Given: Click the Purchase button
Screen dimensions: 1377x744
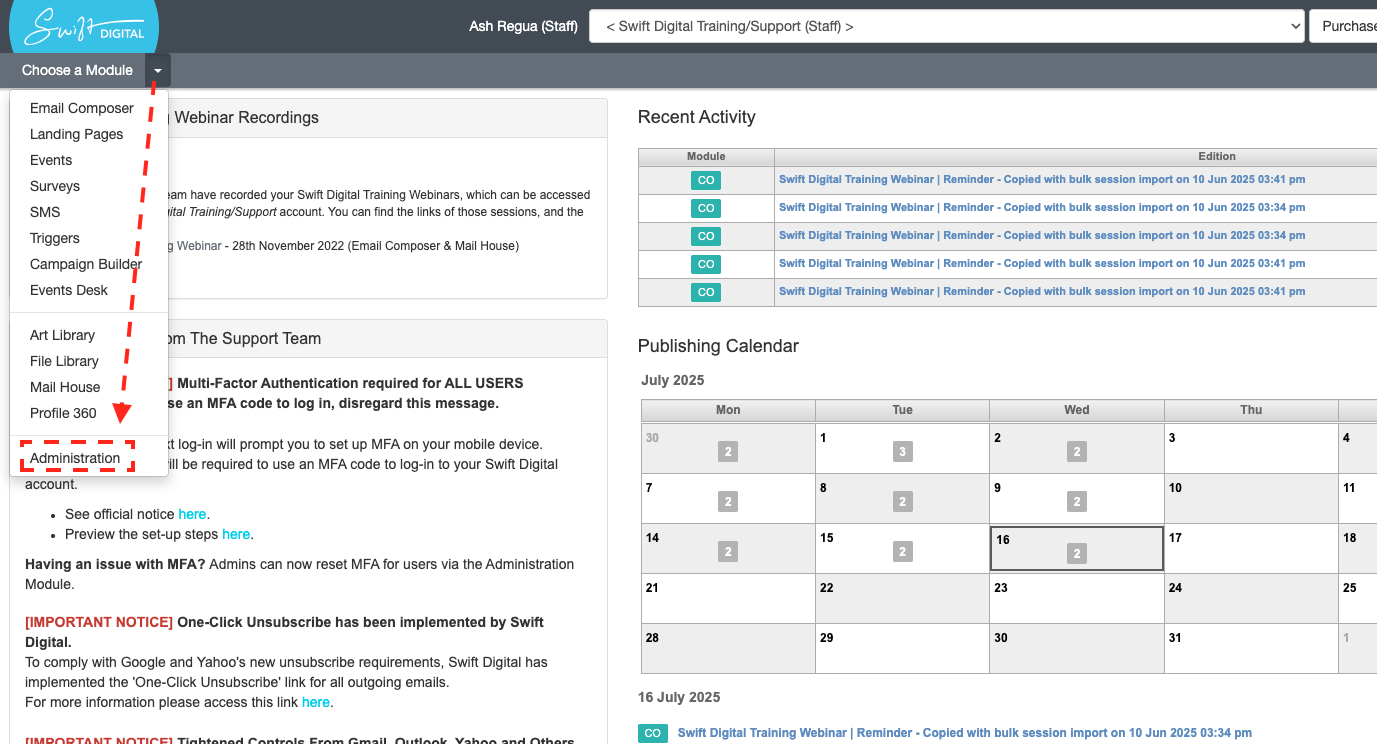Looking at the screenshot, I should coord(1343,26).
